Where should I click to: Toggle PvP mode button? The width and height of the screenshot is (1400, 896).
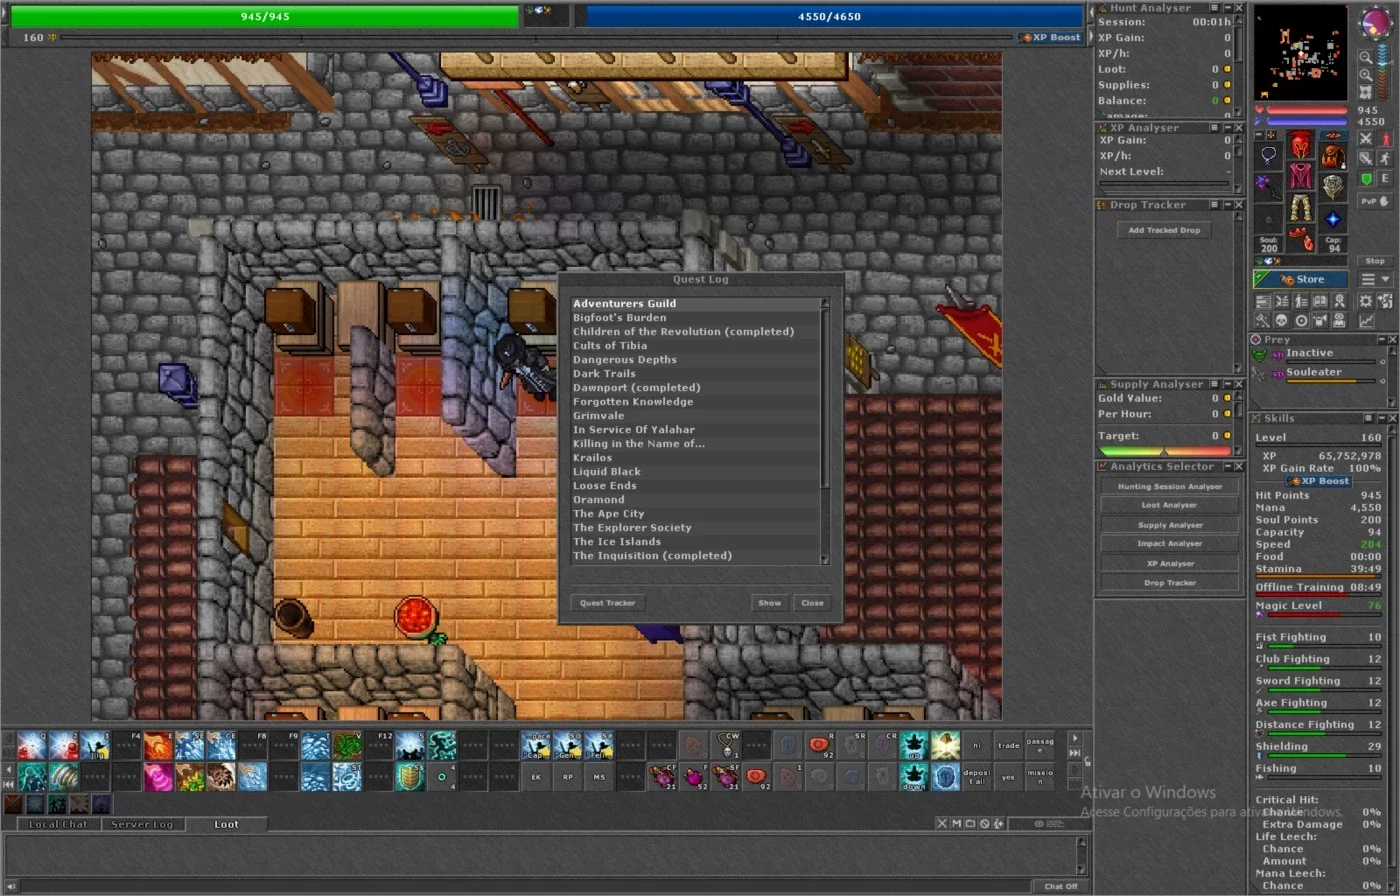pyautogui.click(x=1375, y=201)
